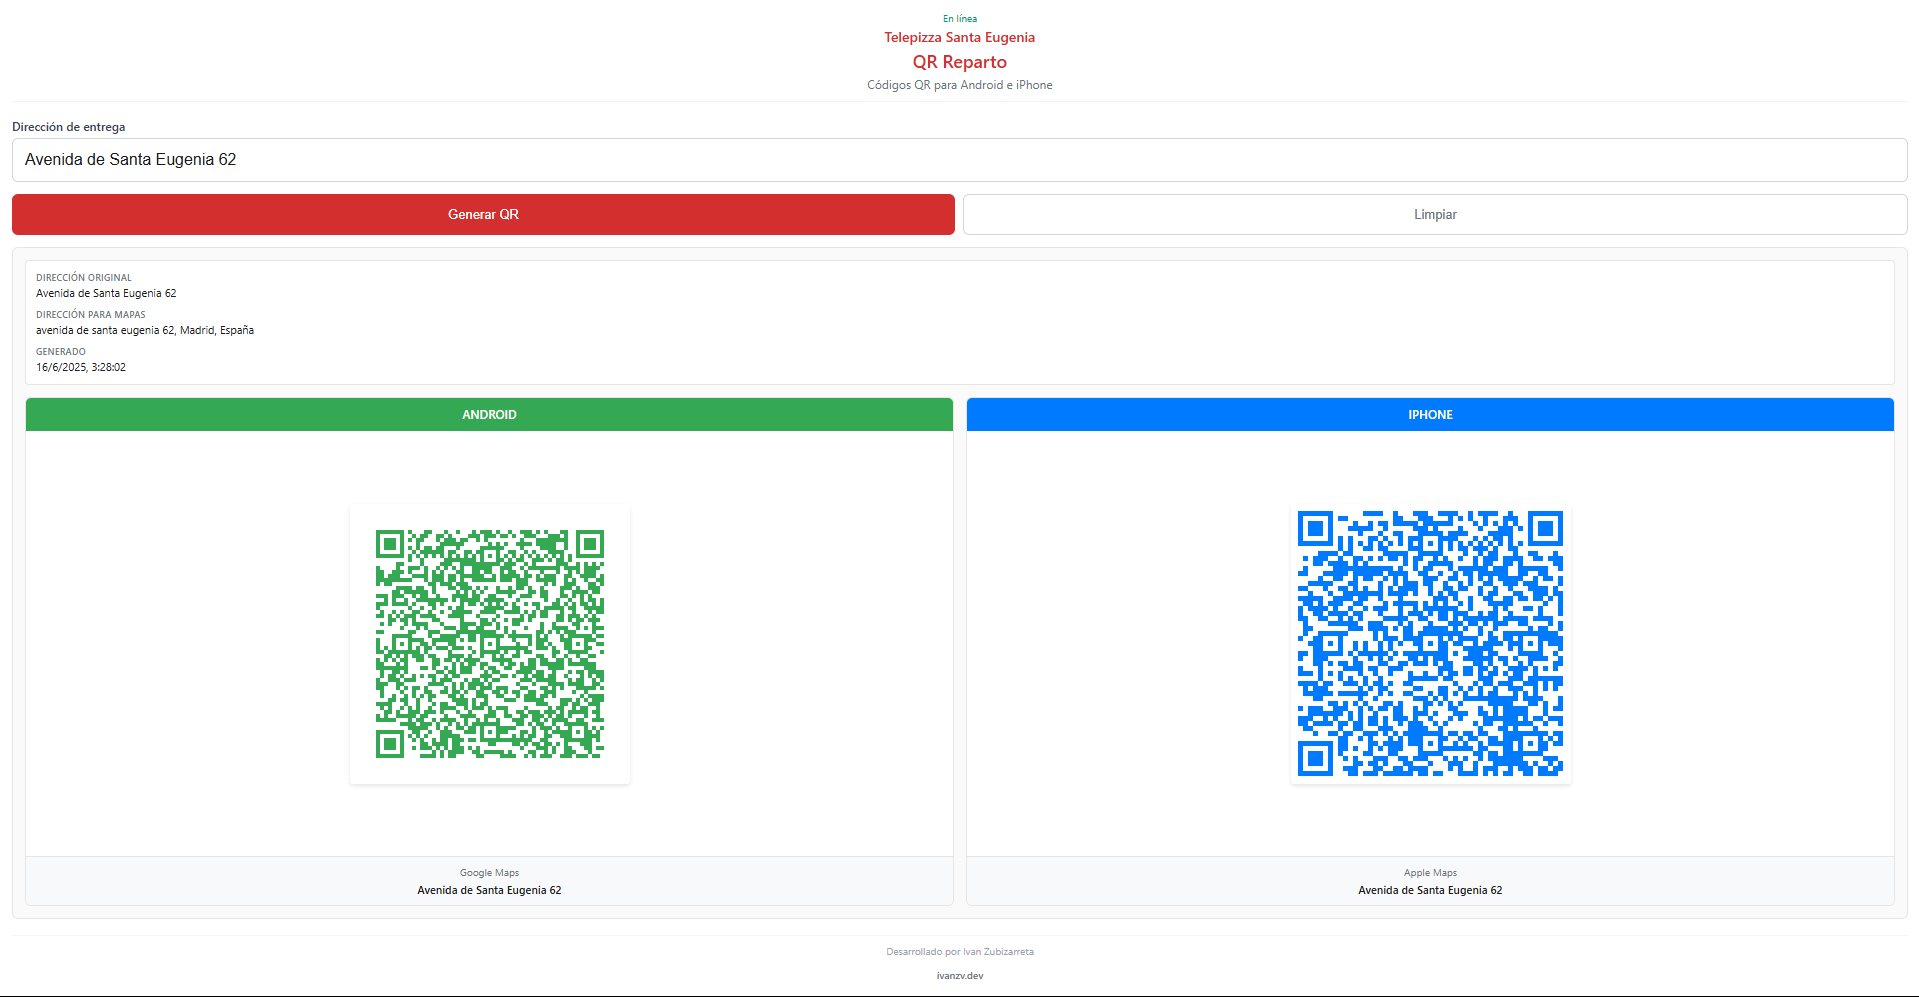Select address text under Google Maps
The width and height of the screenshot is (1919, 997).
tap(489, 890)
